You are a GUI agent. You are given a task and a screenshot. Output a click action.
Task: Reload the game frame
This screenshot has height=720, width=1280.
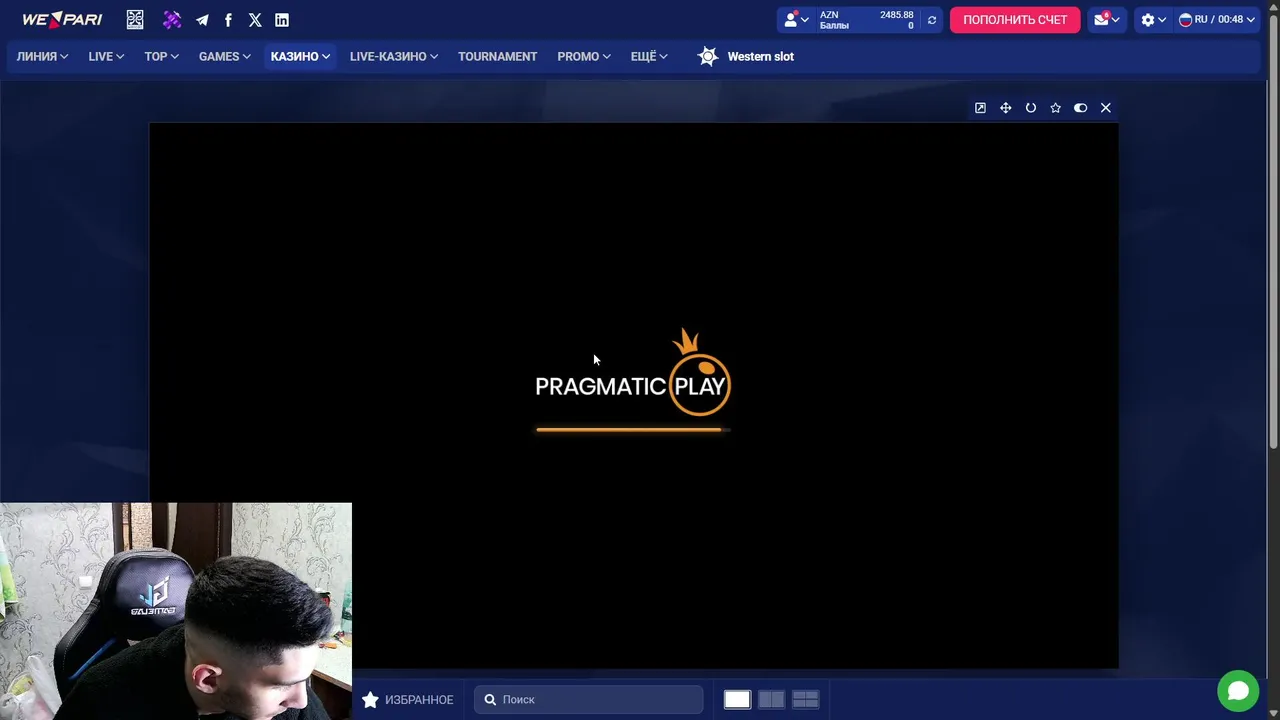(1030, 108)
